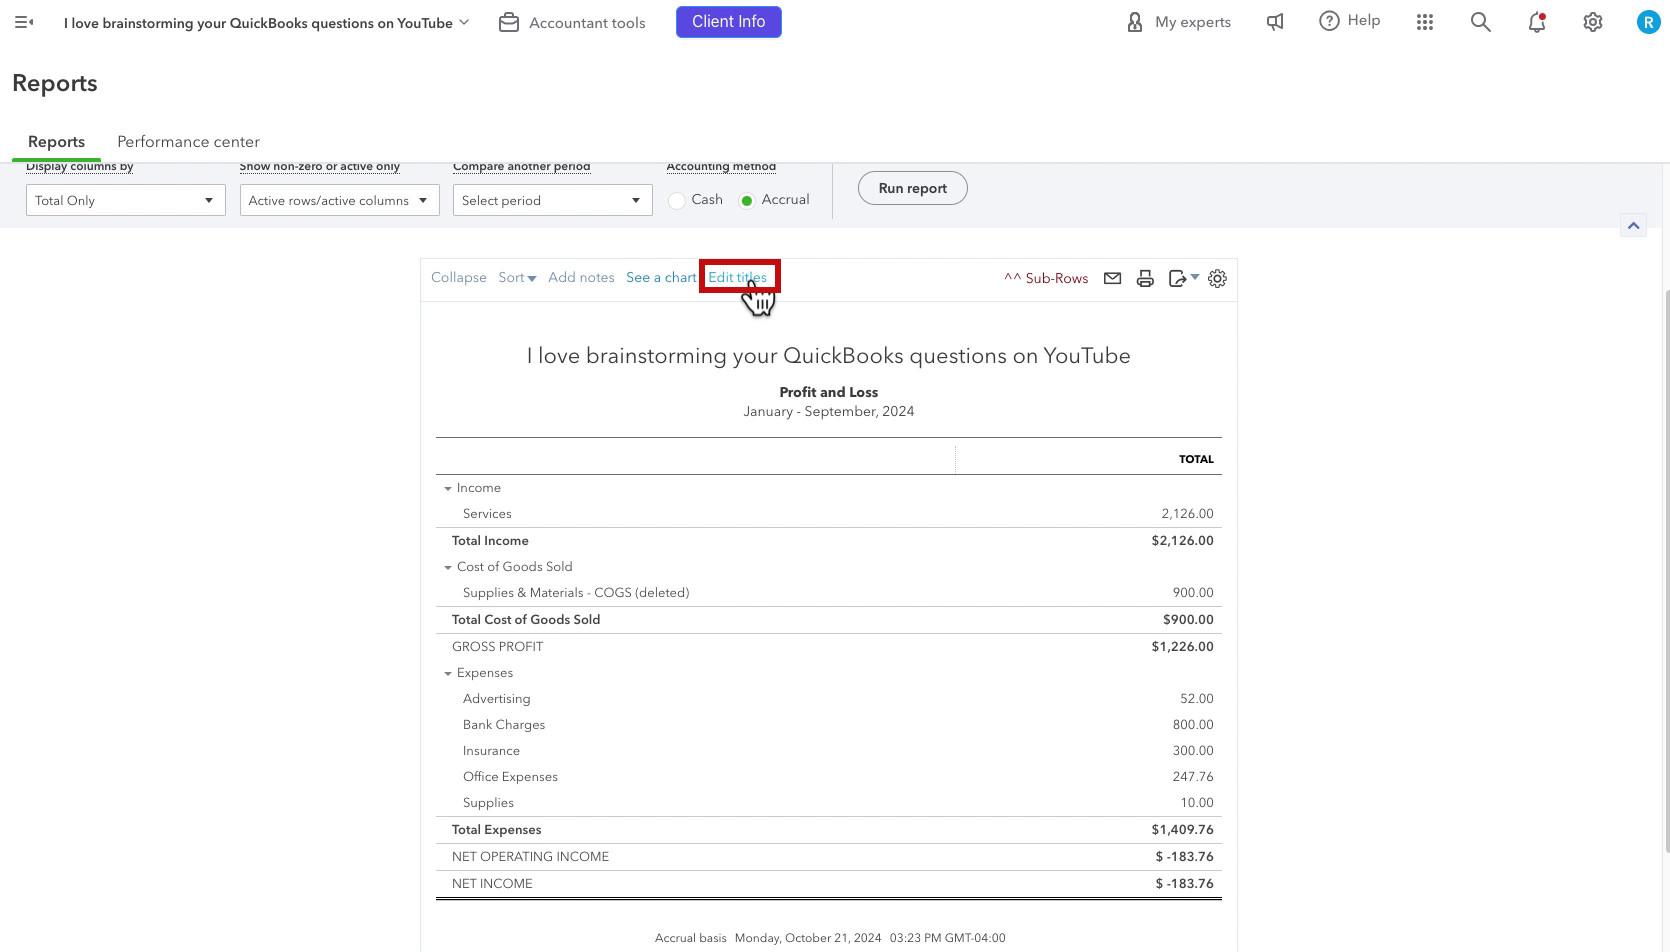Click the megaphone announcements icon
The width and height of the screenshot is (1670, 952).
coord(1275,22)
